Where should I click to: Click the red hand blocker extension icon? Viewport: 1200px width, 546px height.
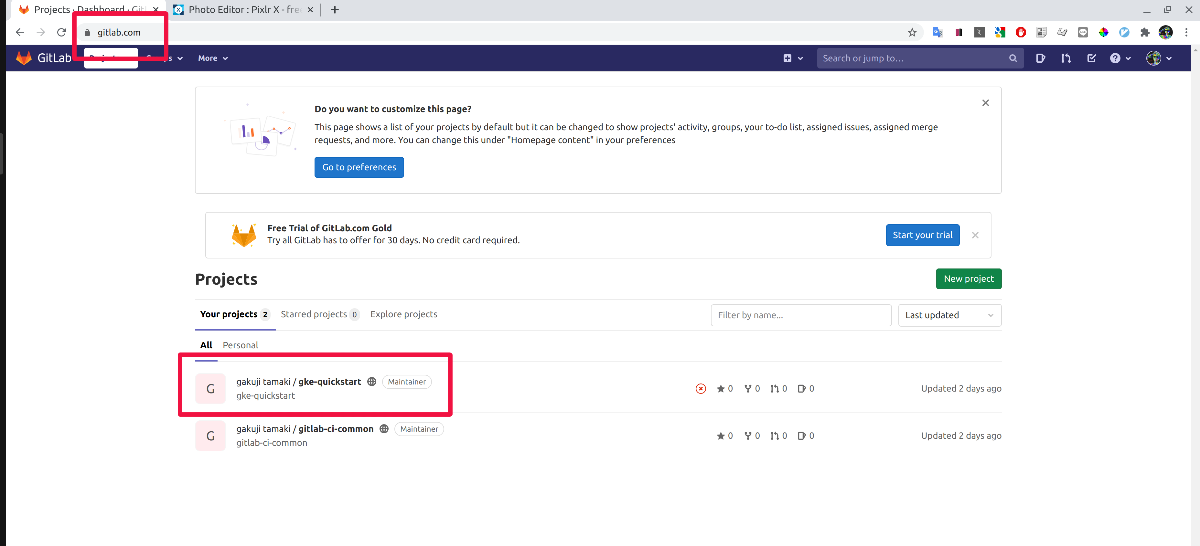(x=1021, y=32)
